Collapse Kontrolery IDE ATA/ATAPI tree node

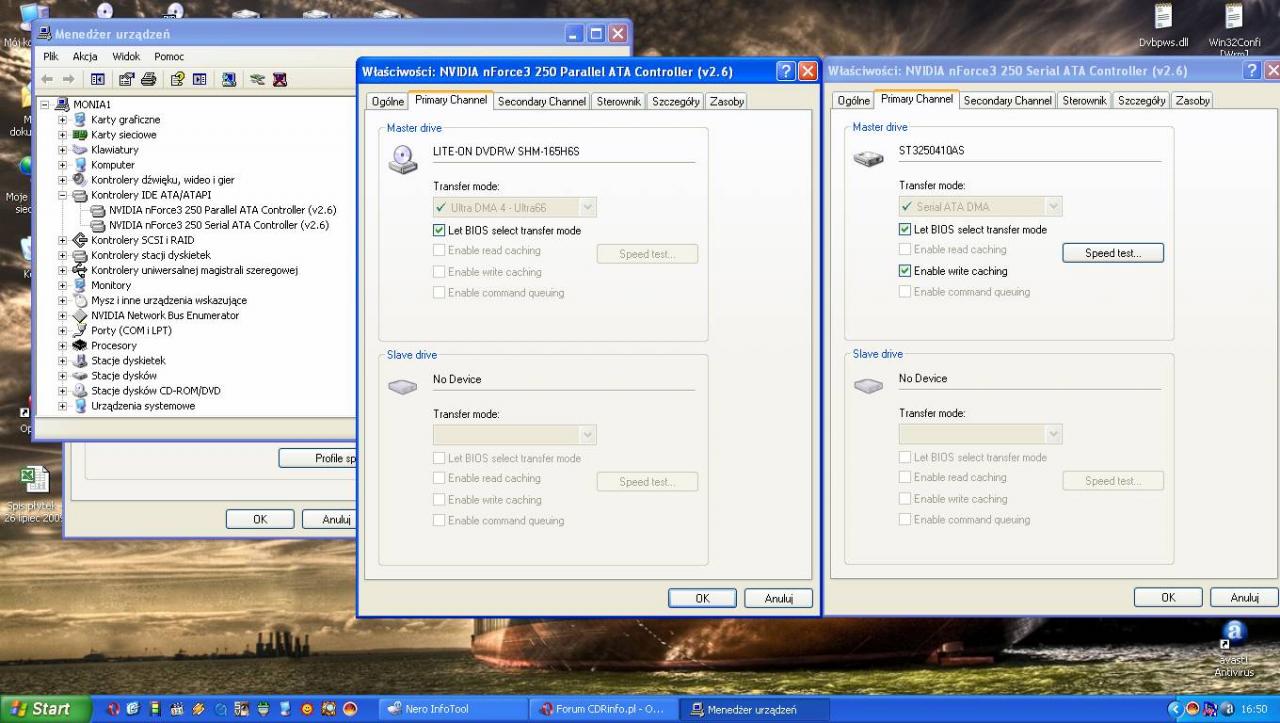point(62,195)
